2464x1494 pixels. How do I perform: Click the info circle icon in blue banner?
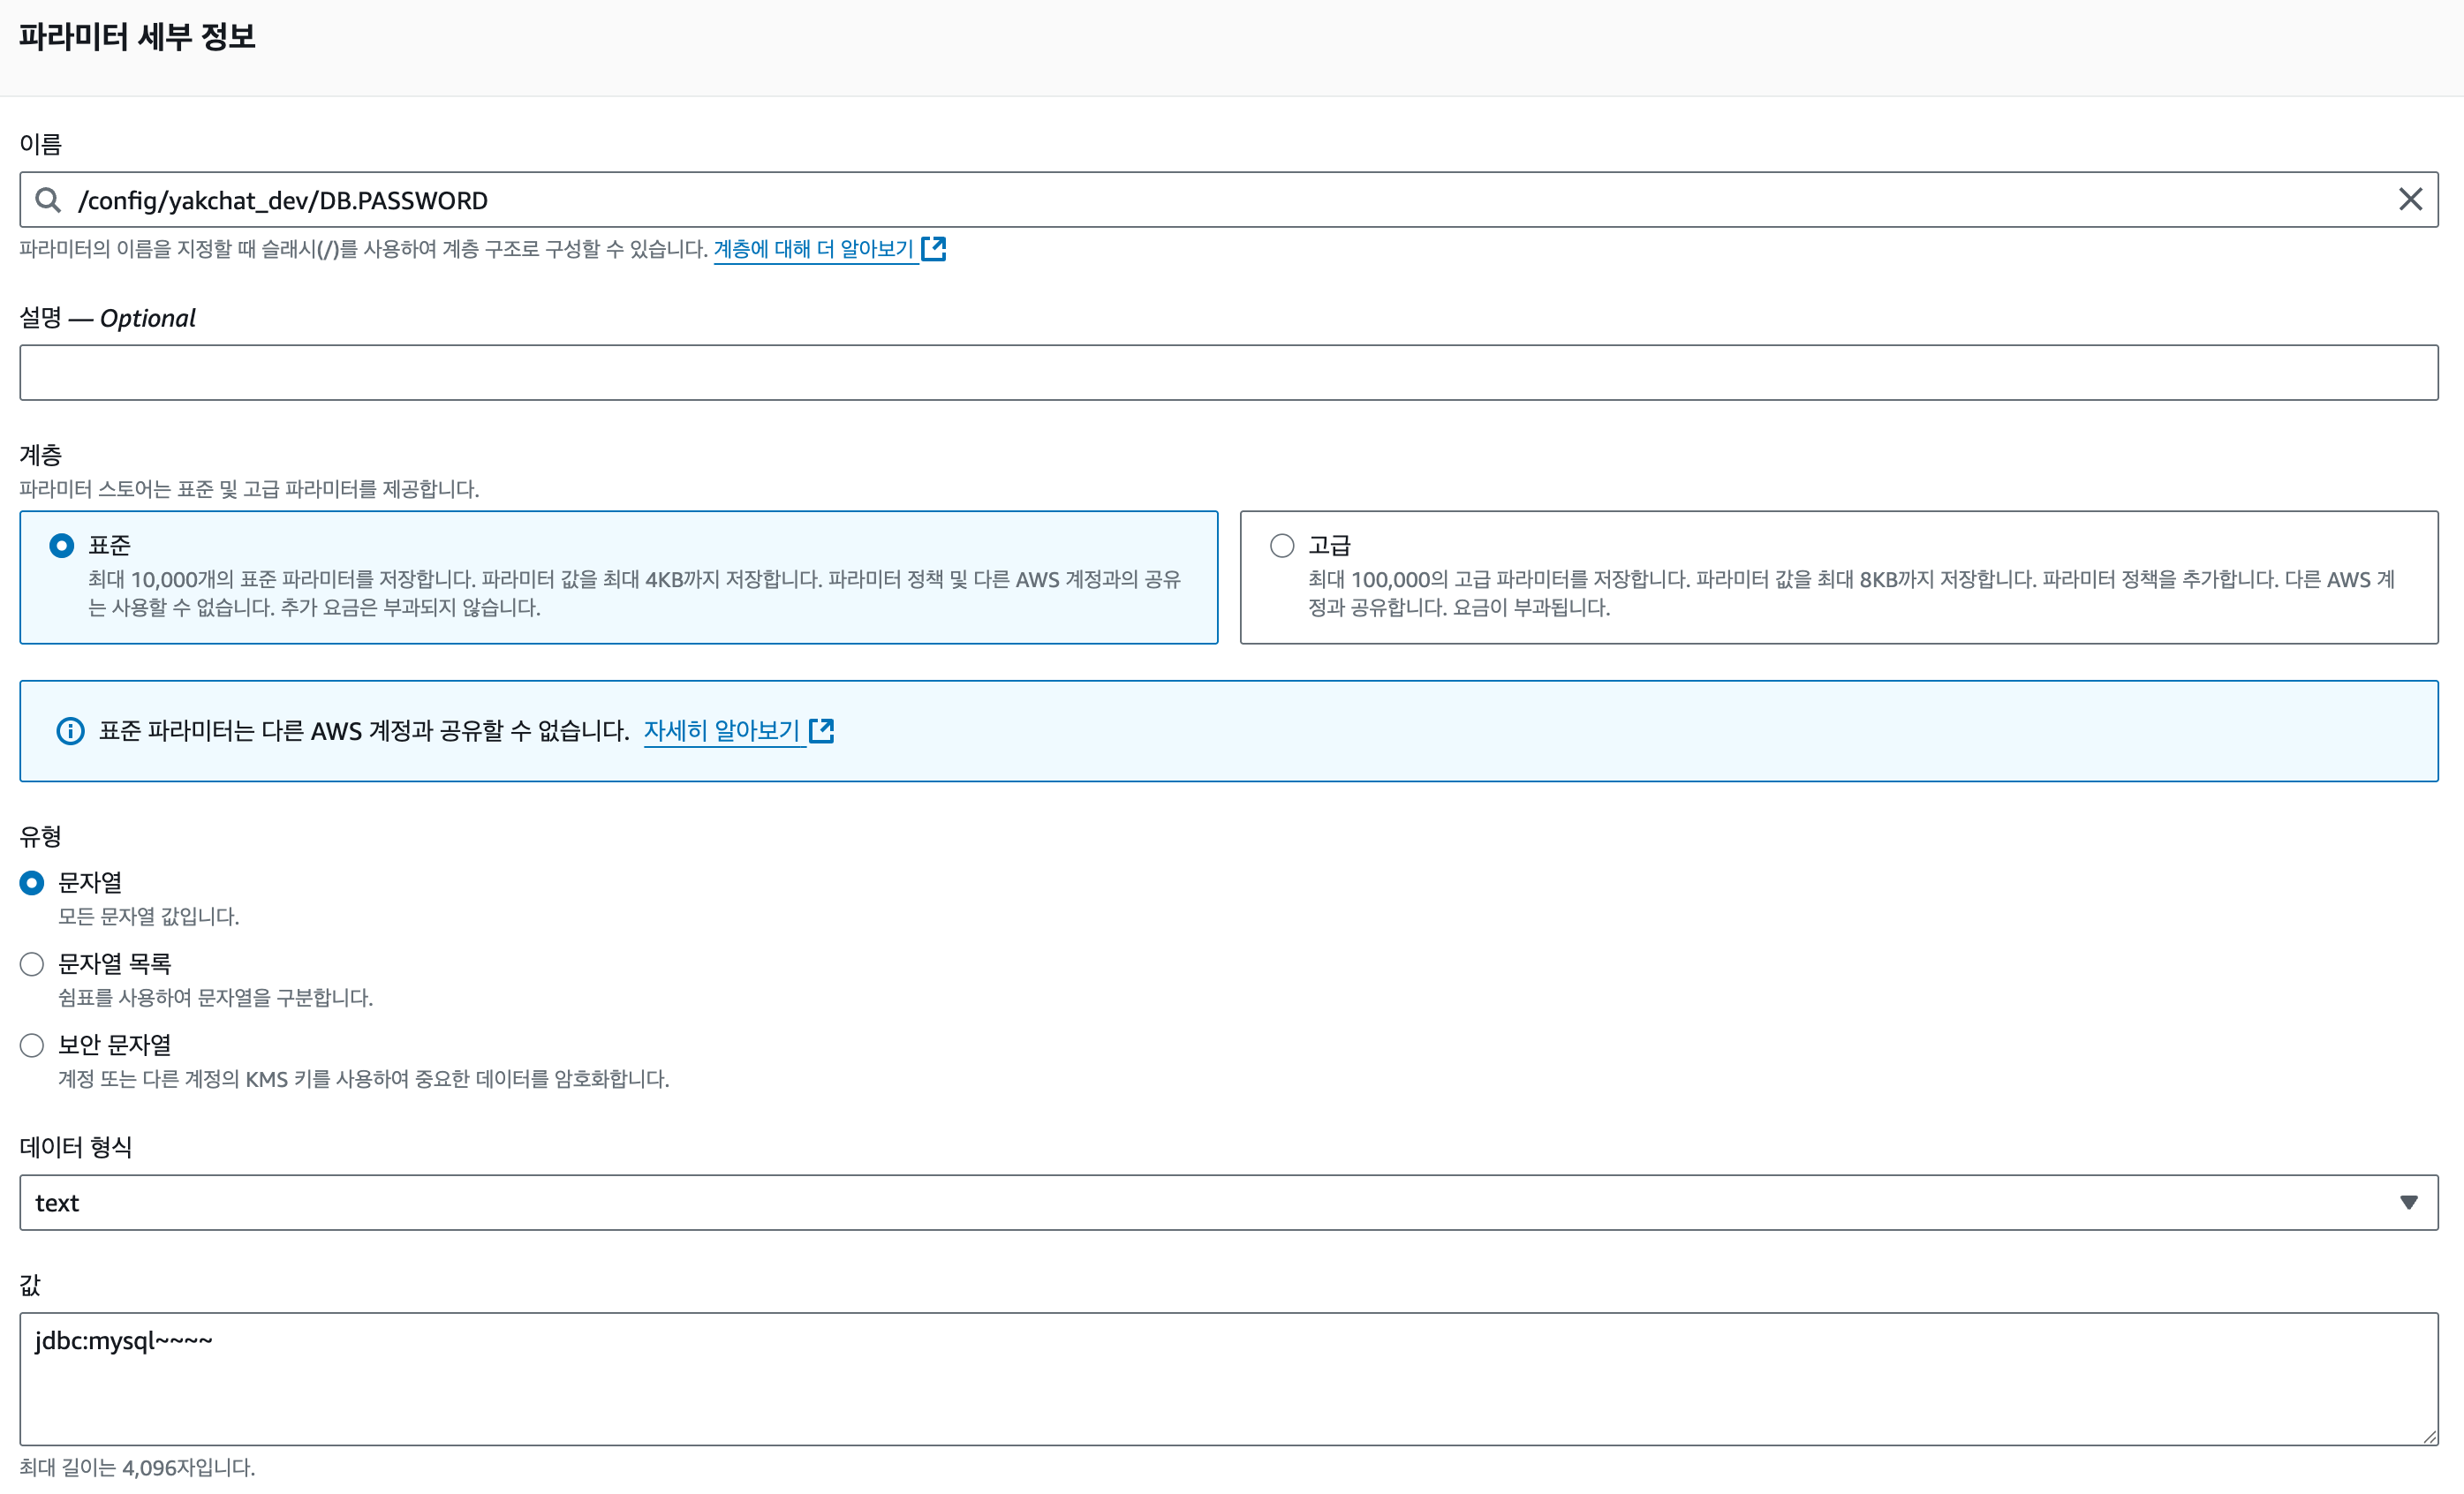(x=70, y=731)
